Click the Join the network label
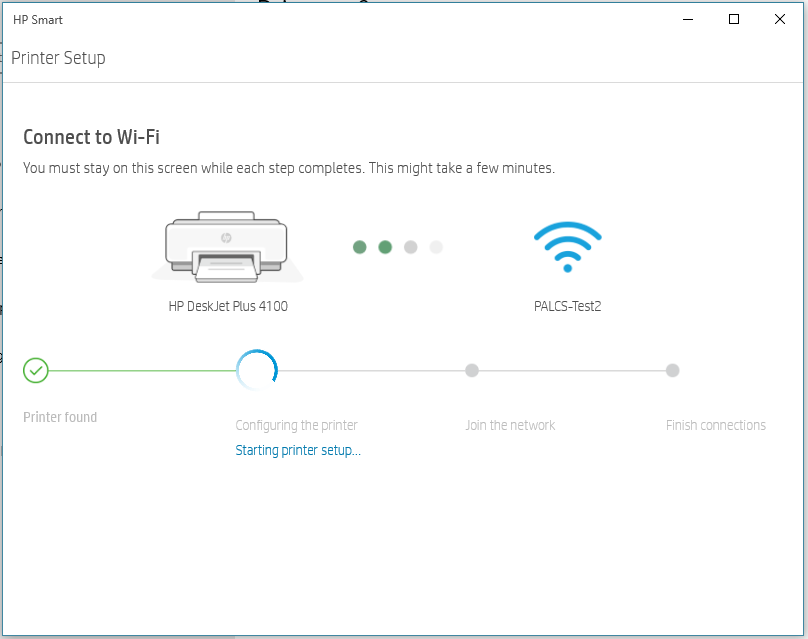Image resolution: width=808 pixels, height=639 pixels. 510,425
